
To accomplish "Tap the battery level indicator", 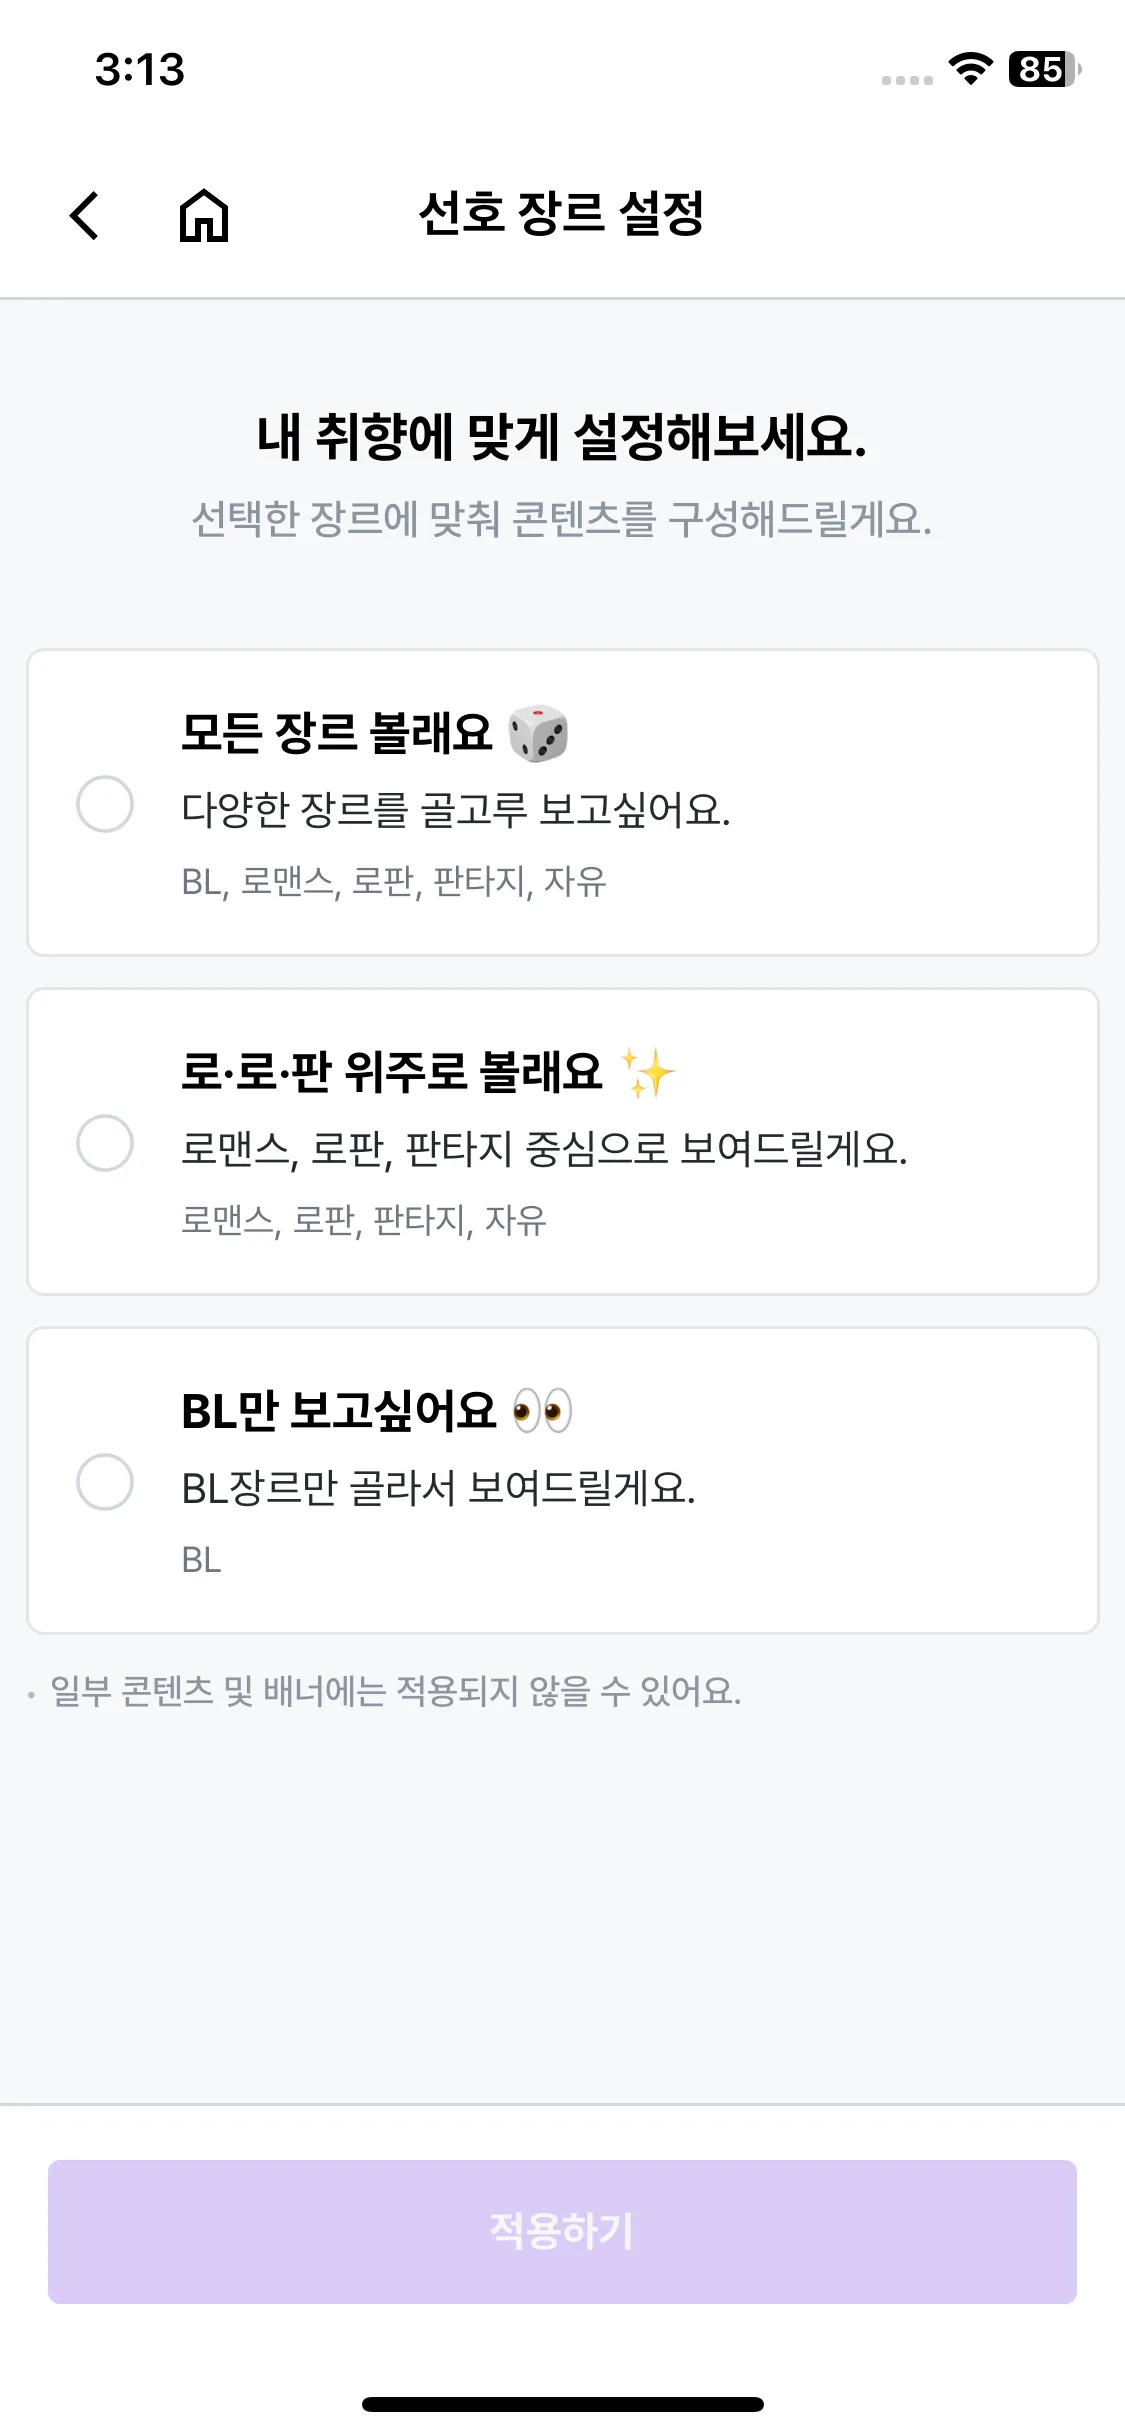I will [x=1044, y=69].
